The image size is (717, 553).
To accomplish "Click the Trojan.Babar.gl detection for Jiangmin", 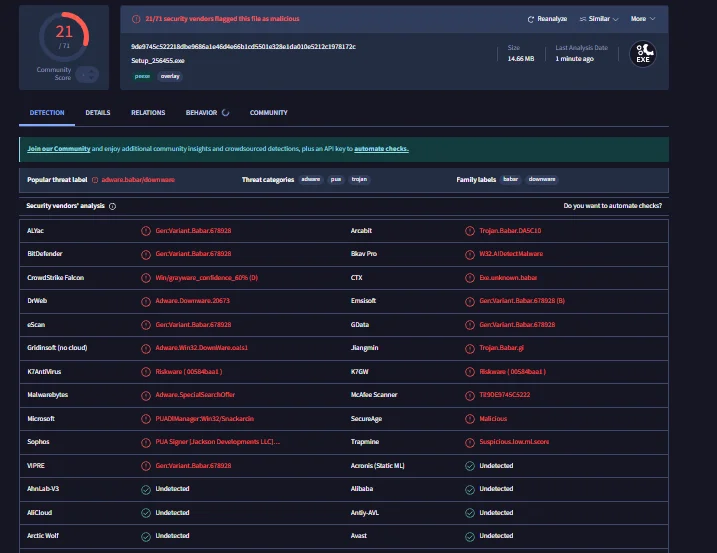I will 502,348.
